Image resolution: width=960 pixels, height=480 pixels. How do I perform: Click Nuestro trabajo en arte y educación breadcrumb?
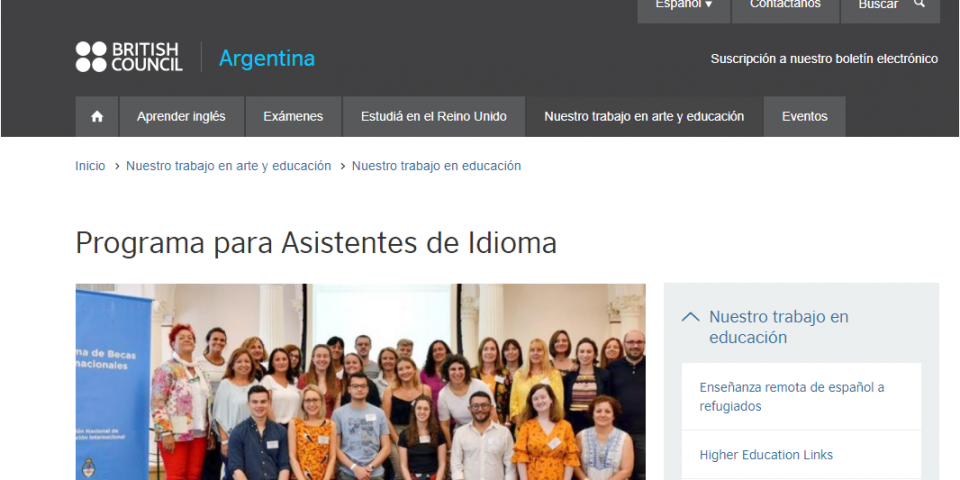click(228, 166)
